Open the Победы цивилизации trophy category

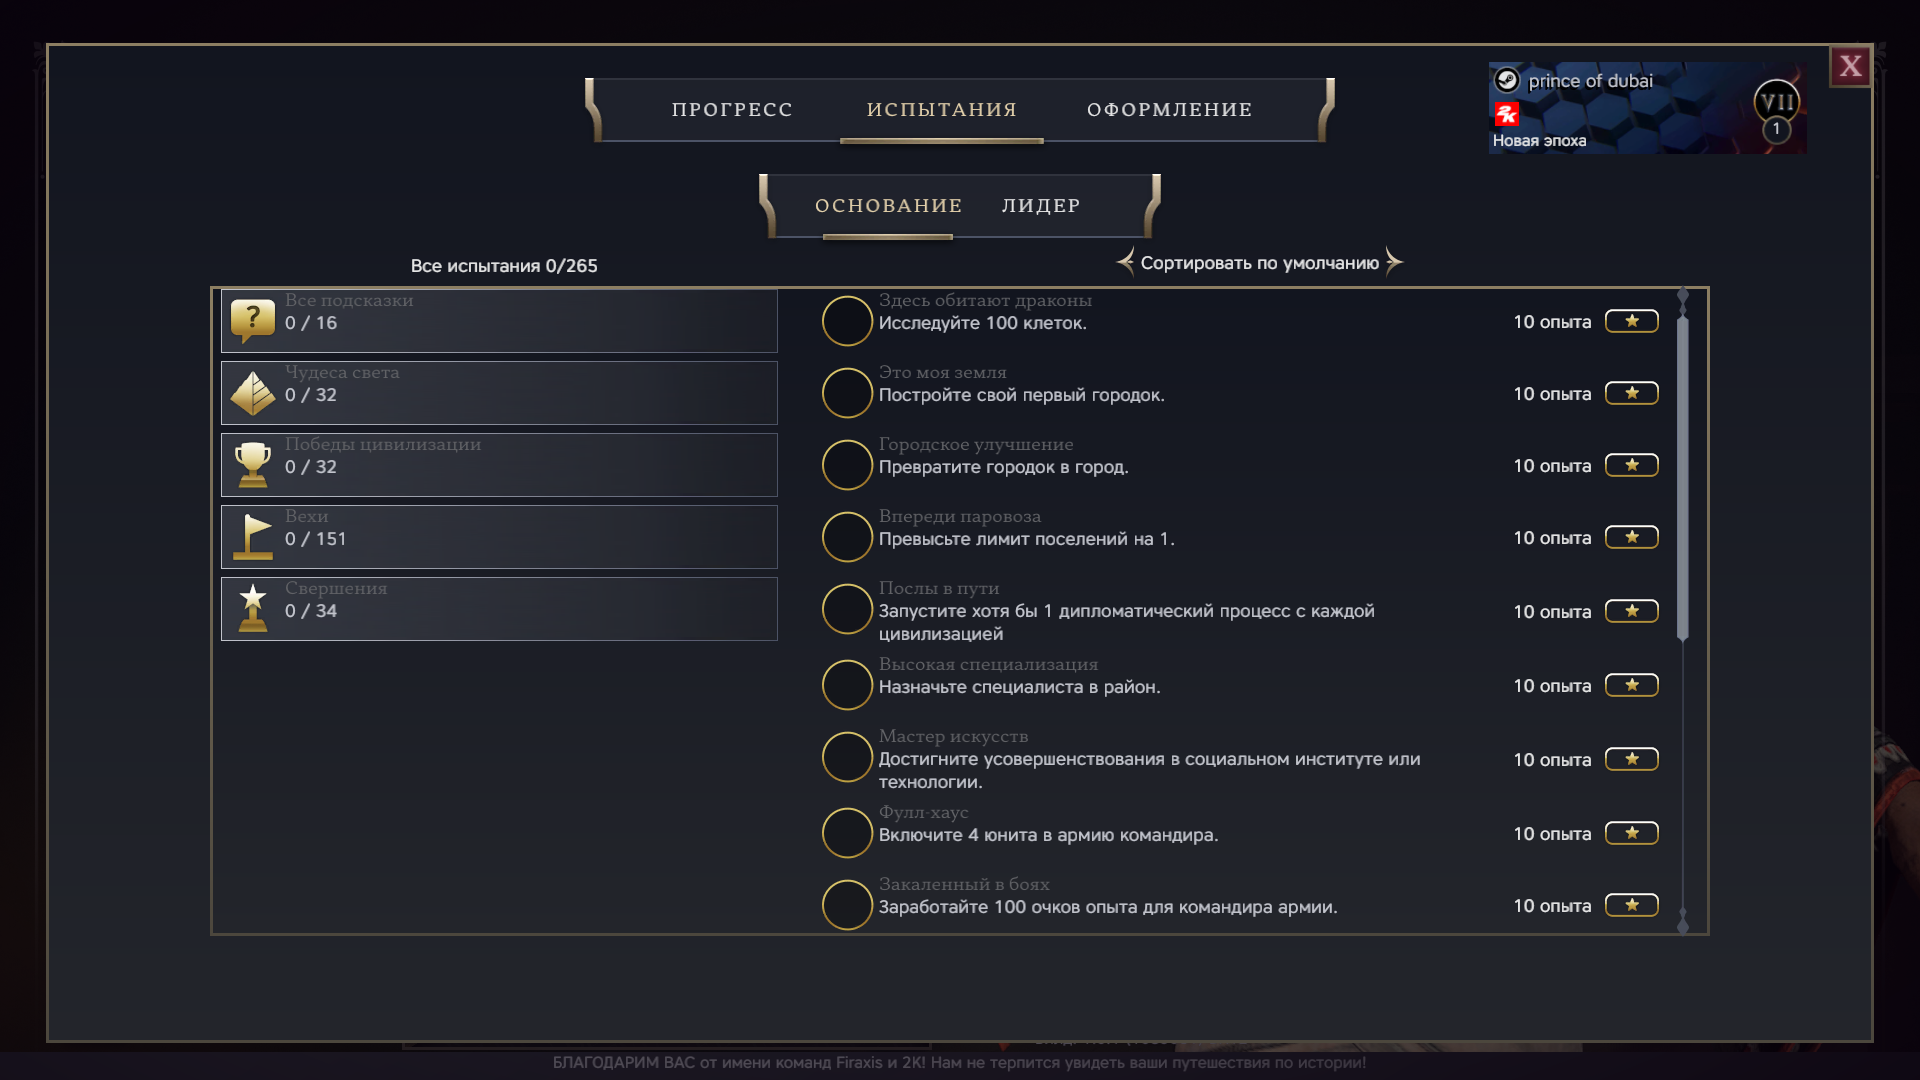[499, 465]
